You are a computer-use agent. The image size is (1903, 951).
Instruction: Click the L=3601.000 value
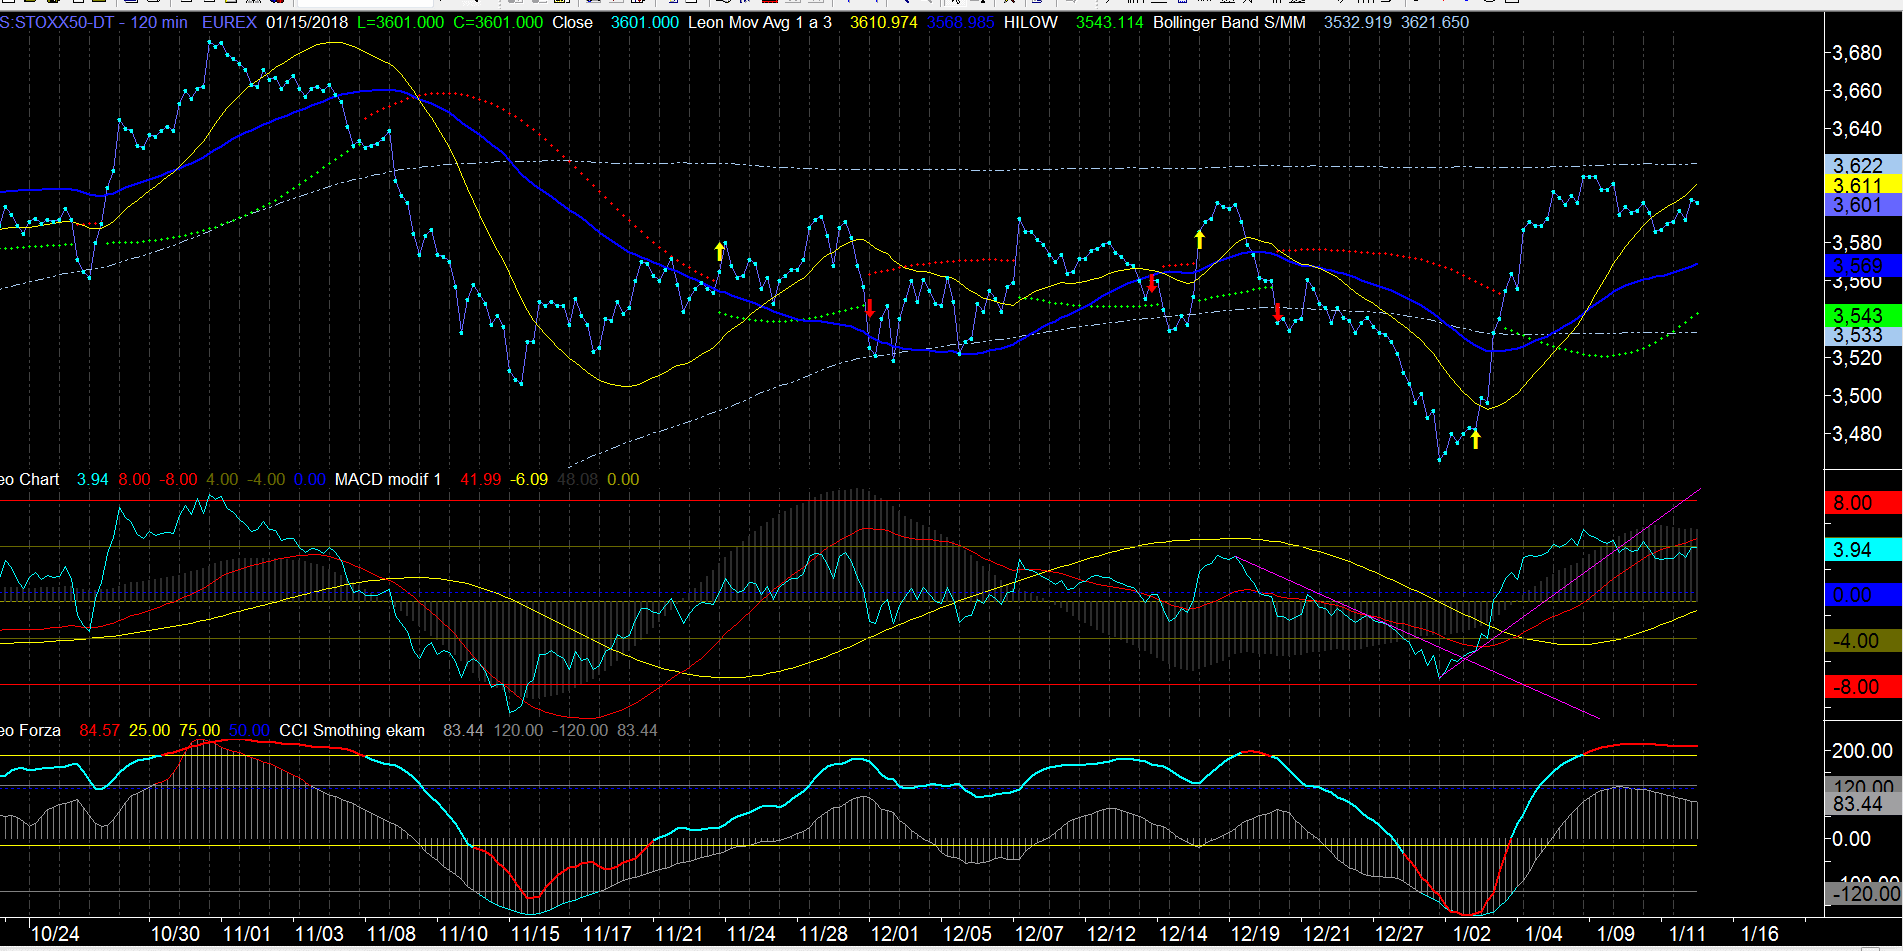pos(400,22)
